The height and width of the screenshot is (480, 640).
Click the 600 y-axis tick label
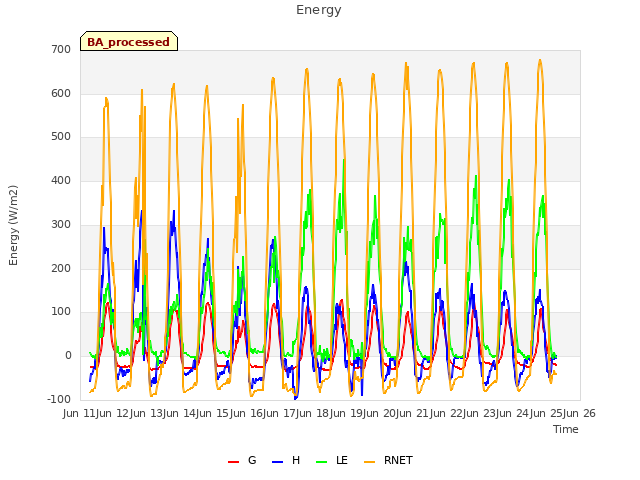[61, 93]
